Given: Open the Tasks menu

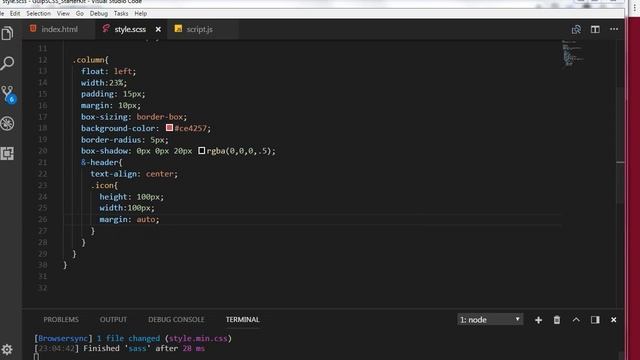Looking at the screenshot, I should (121, 13).
